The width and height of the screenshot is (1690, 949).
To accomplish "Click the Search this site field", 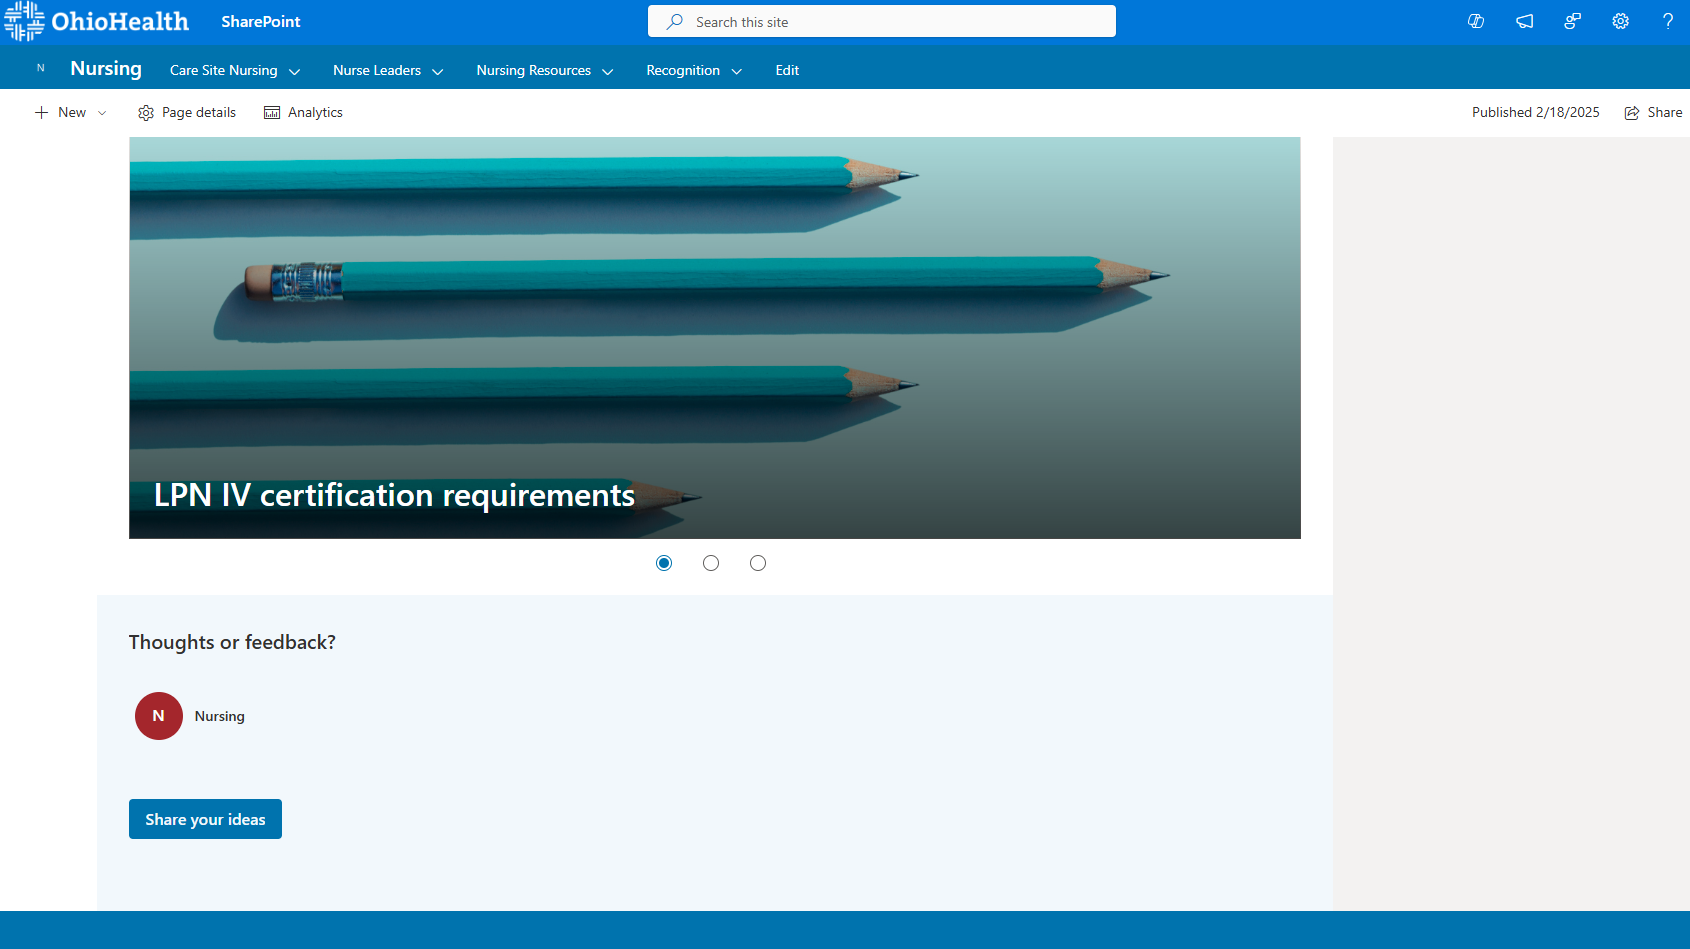I will [x=882, y=22].
